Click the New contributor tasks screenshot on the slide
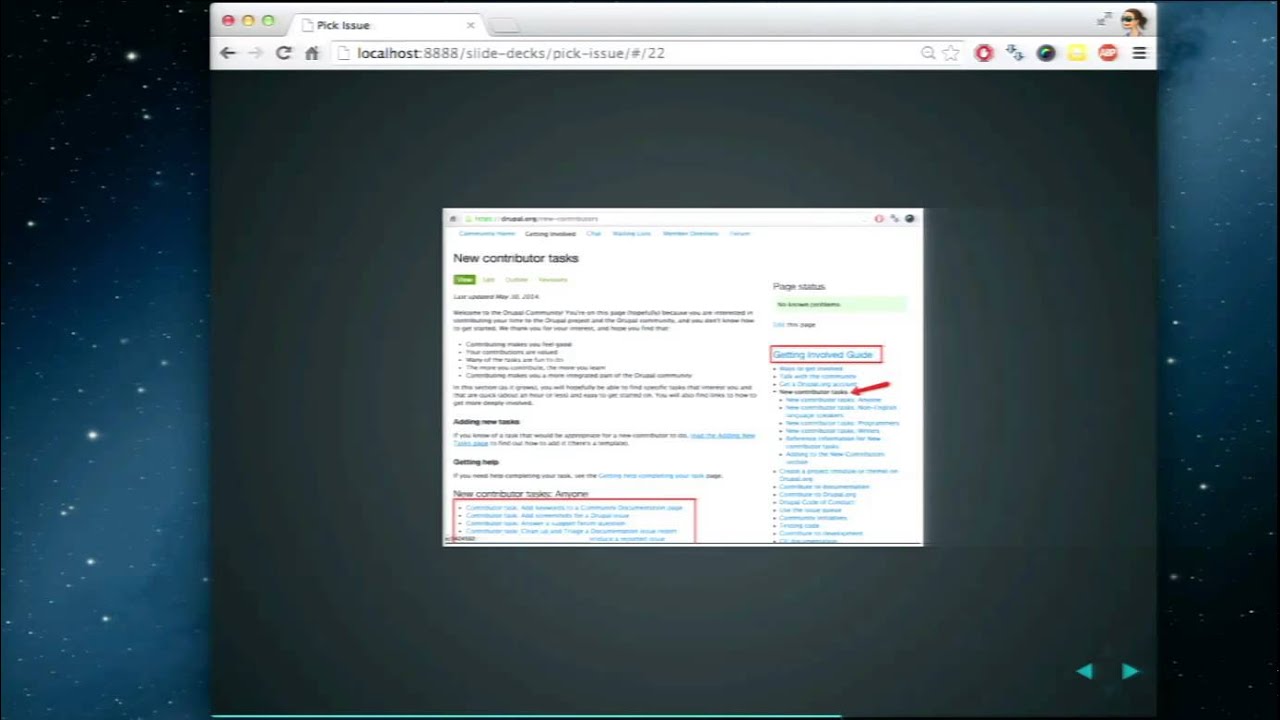1280x720 pixels. tap(683, 377)
